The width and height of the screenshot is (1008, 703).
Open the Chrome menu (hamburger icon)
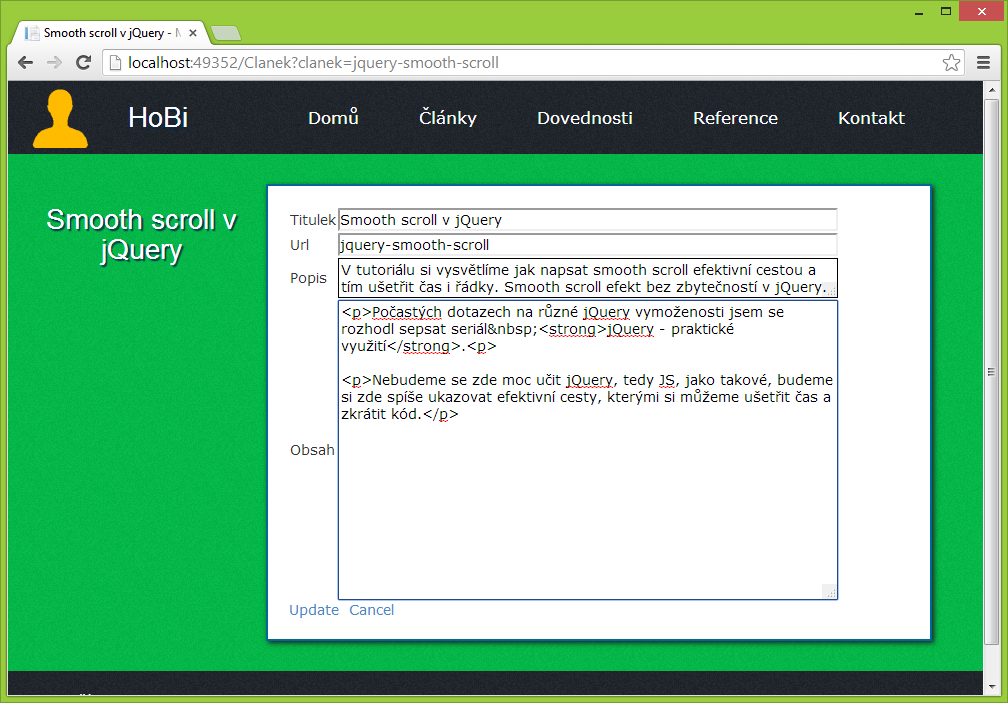(x=985, y=61)
